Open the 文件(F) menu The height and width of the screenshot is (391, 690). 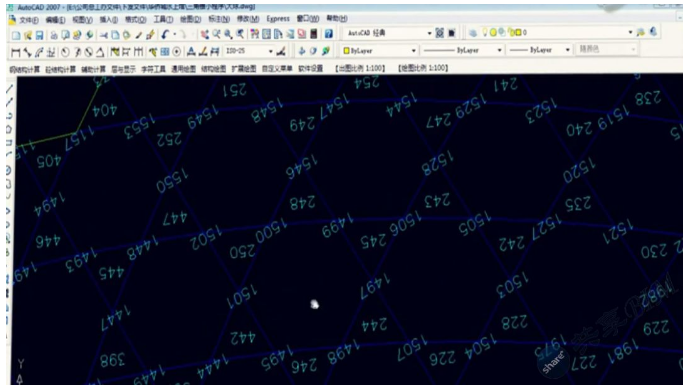point(29,20)
